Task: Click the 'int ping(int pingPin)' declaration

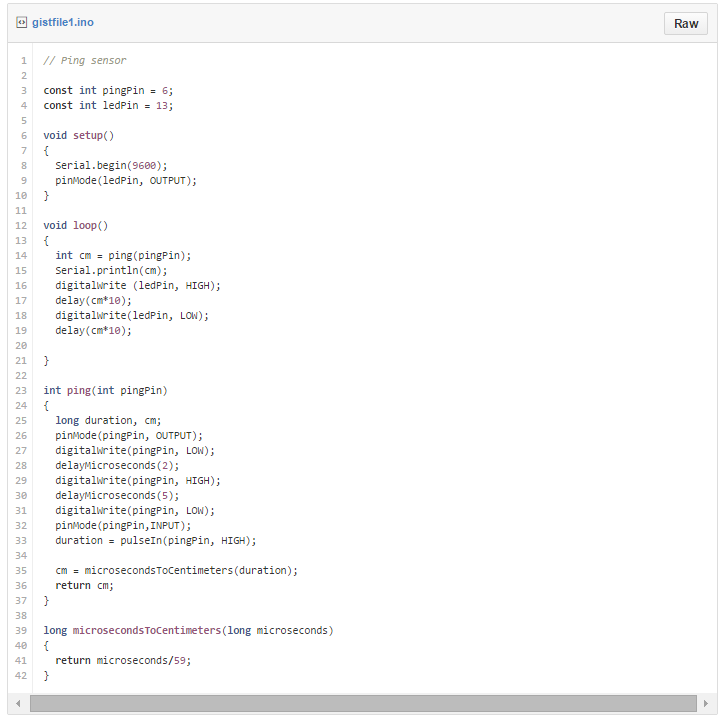Action: click(105, 390)
